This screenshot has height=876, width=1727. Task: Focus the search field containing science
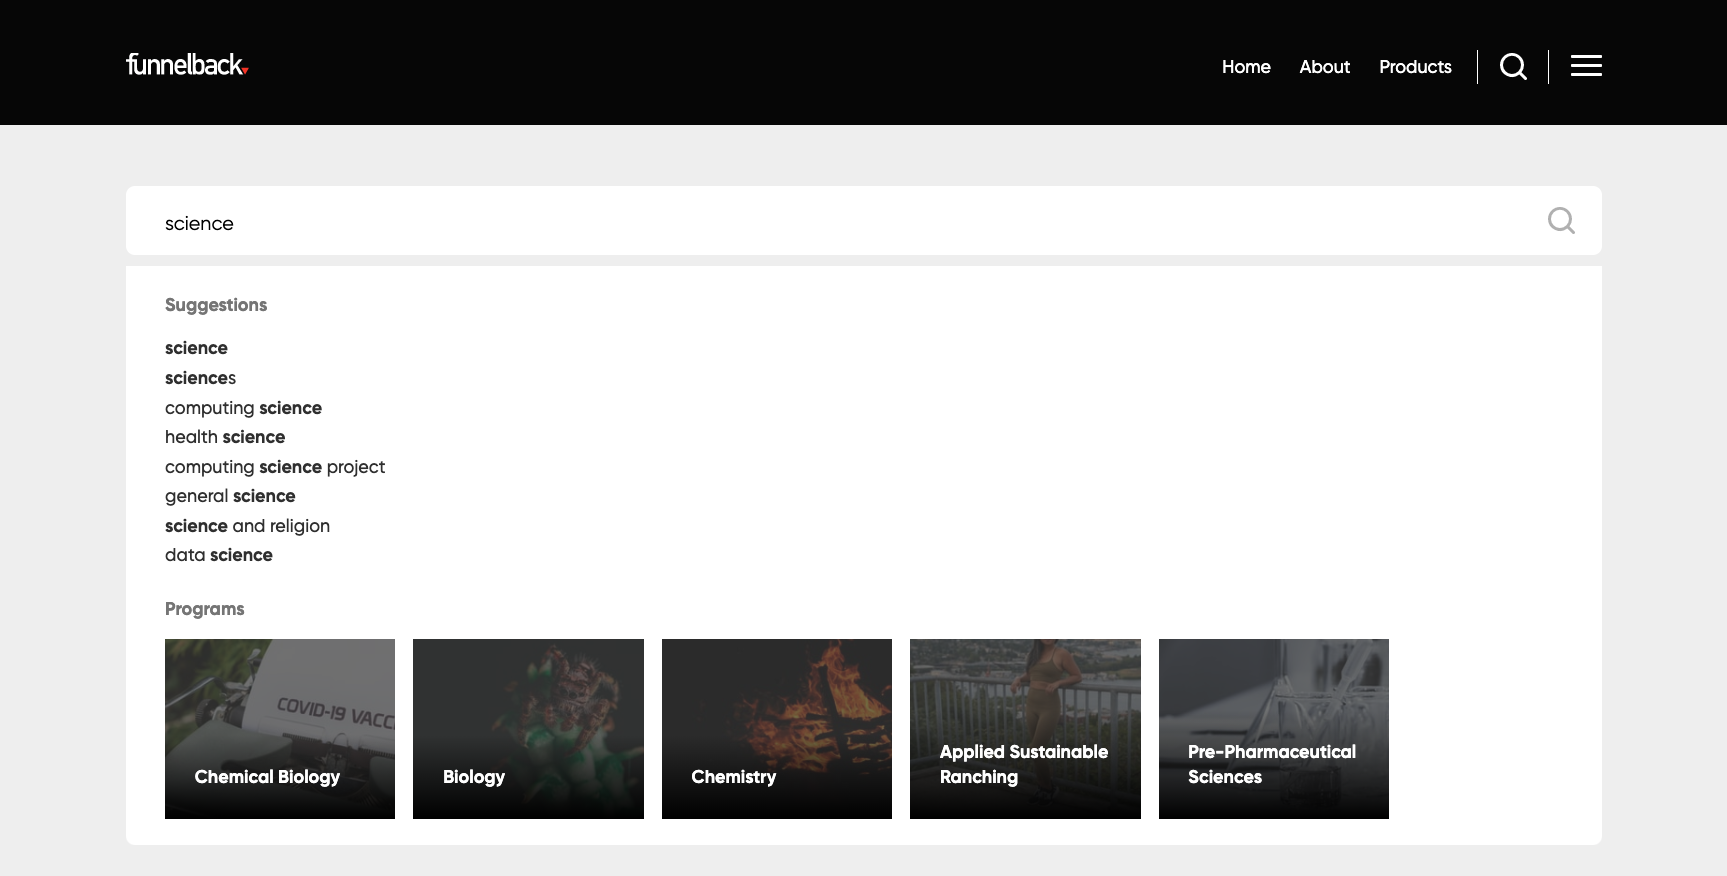click(864, 221)
